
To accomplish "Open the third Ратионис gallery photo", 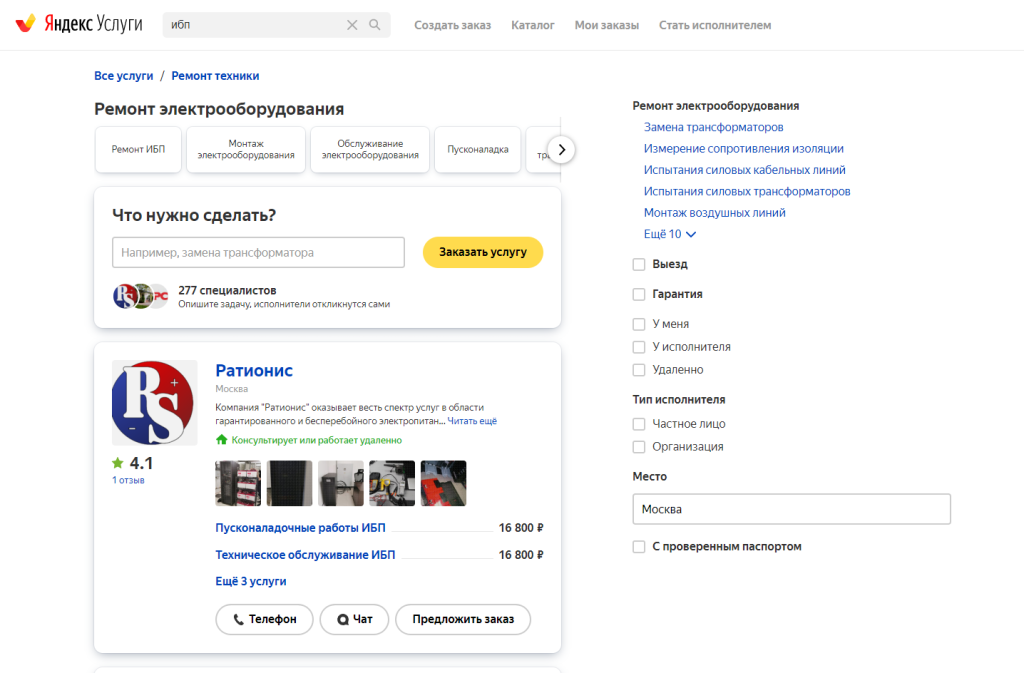I will pyautogui.click(x=341, y=483).
